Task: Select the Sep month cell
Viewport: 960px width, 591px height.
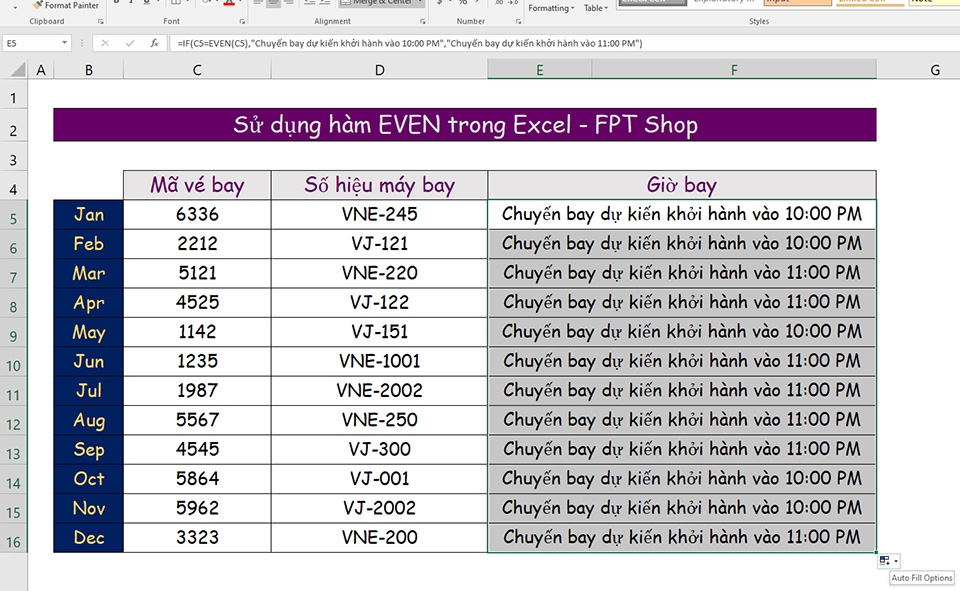Action: pos(89,450)
